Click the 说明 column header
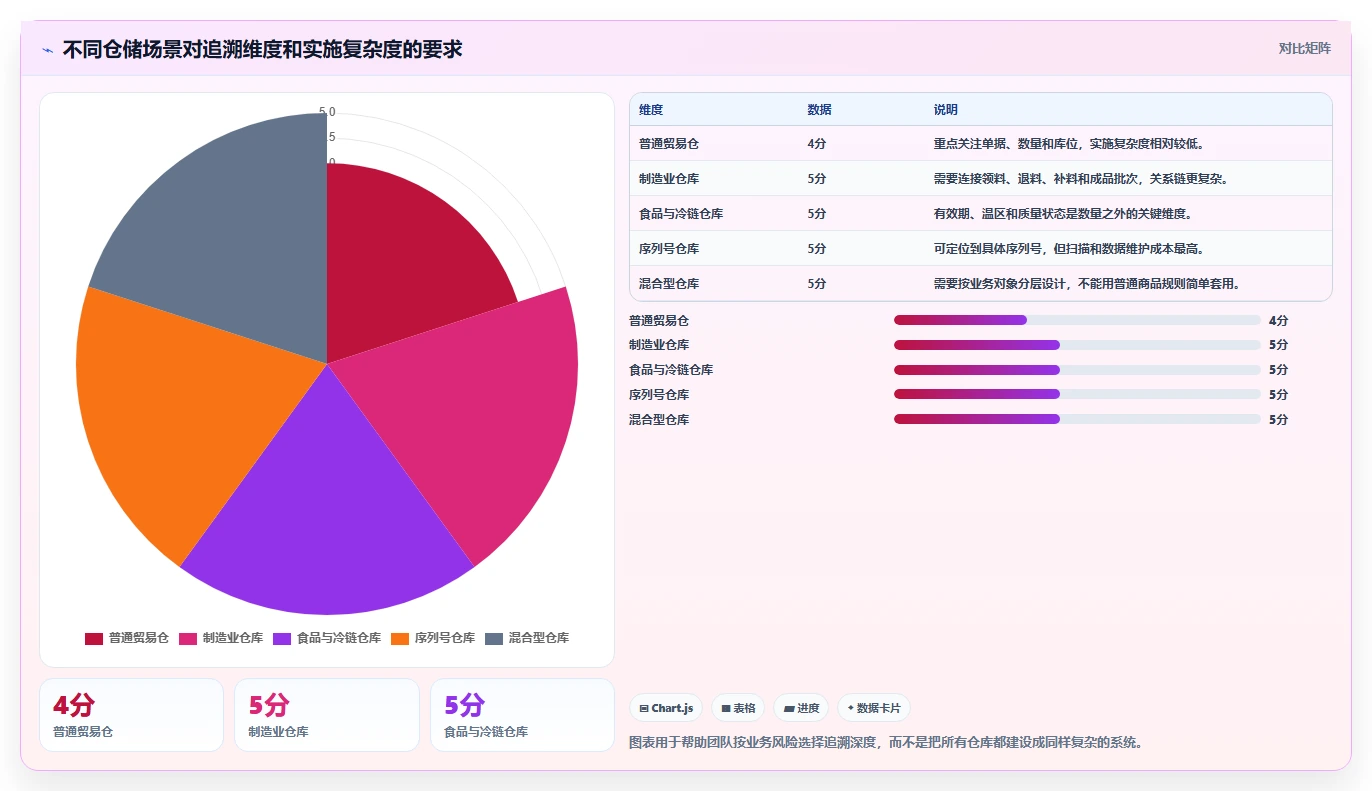Image resolution: width=1372 pixels, height=791 pixels. click(945, 110)
